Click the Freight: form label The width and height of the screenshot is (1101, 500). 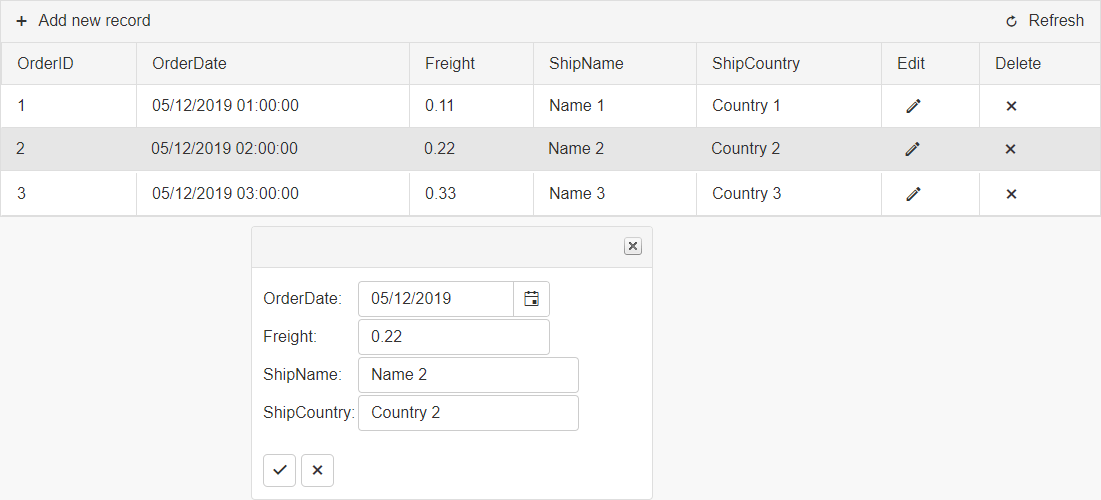[290, 336]
